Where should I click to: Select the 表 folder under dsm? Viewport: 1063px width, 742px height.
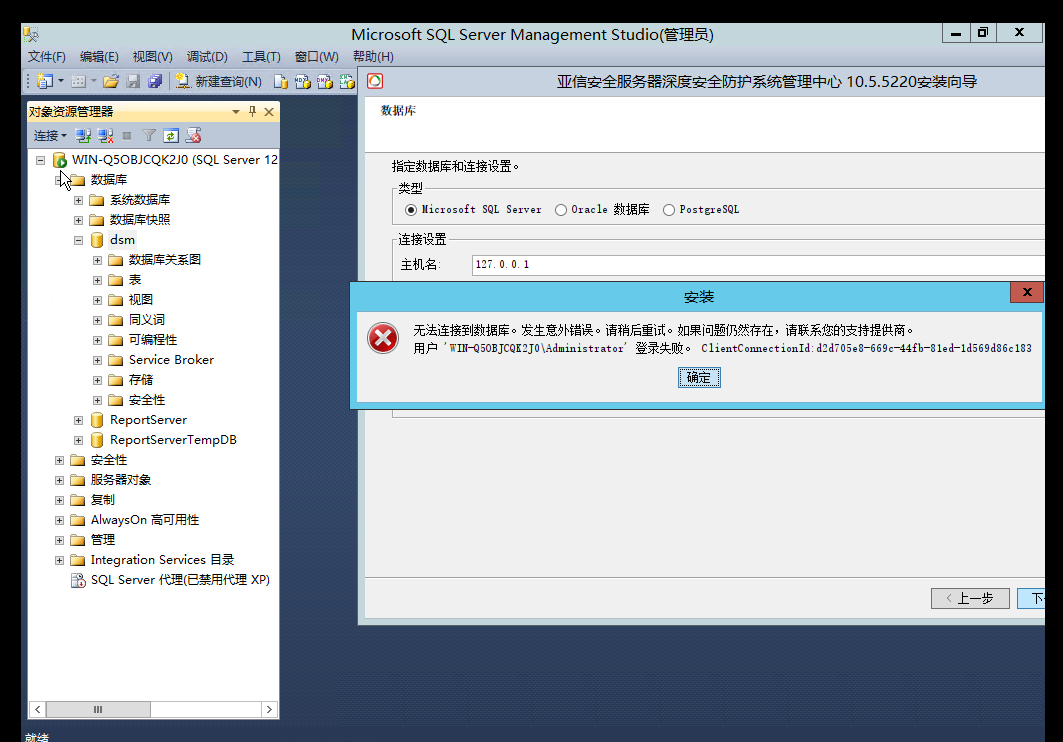click(x=135, y=280)
